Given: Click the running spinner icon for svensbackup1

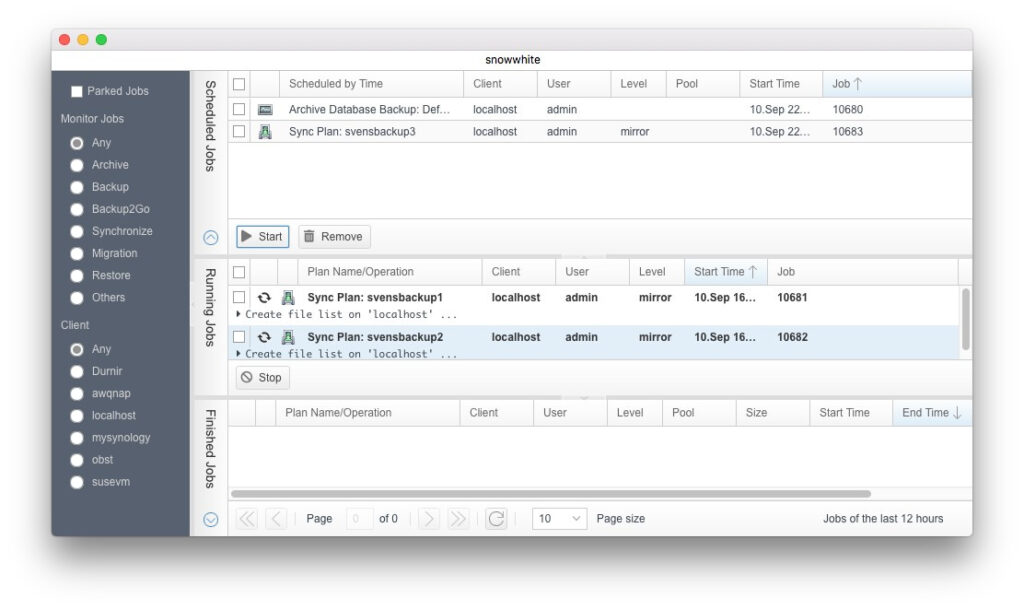Looking at the screenshot, I should 264,298.
